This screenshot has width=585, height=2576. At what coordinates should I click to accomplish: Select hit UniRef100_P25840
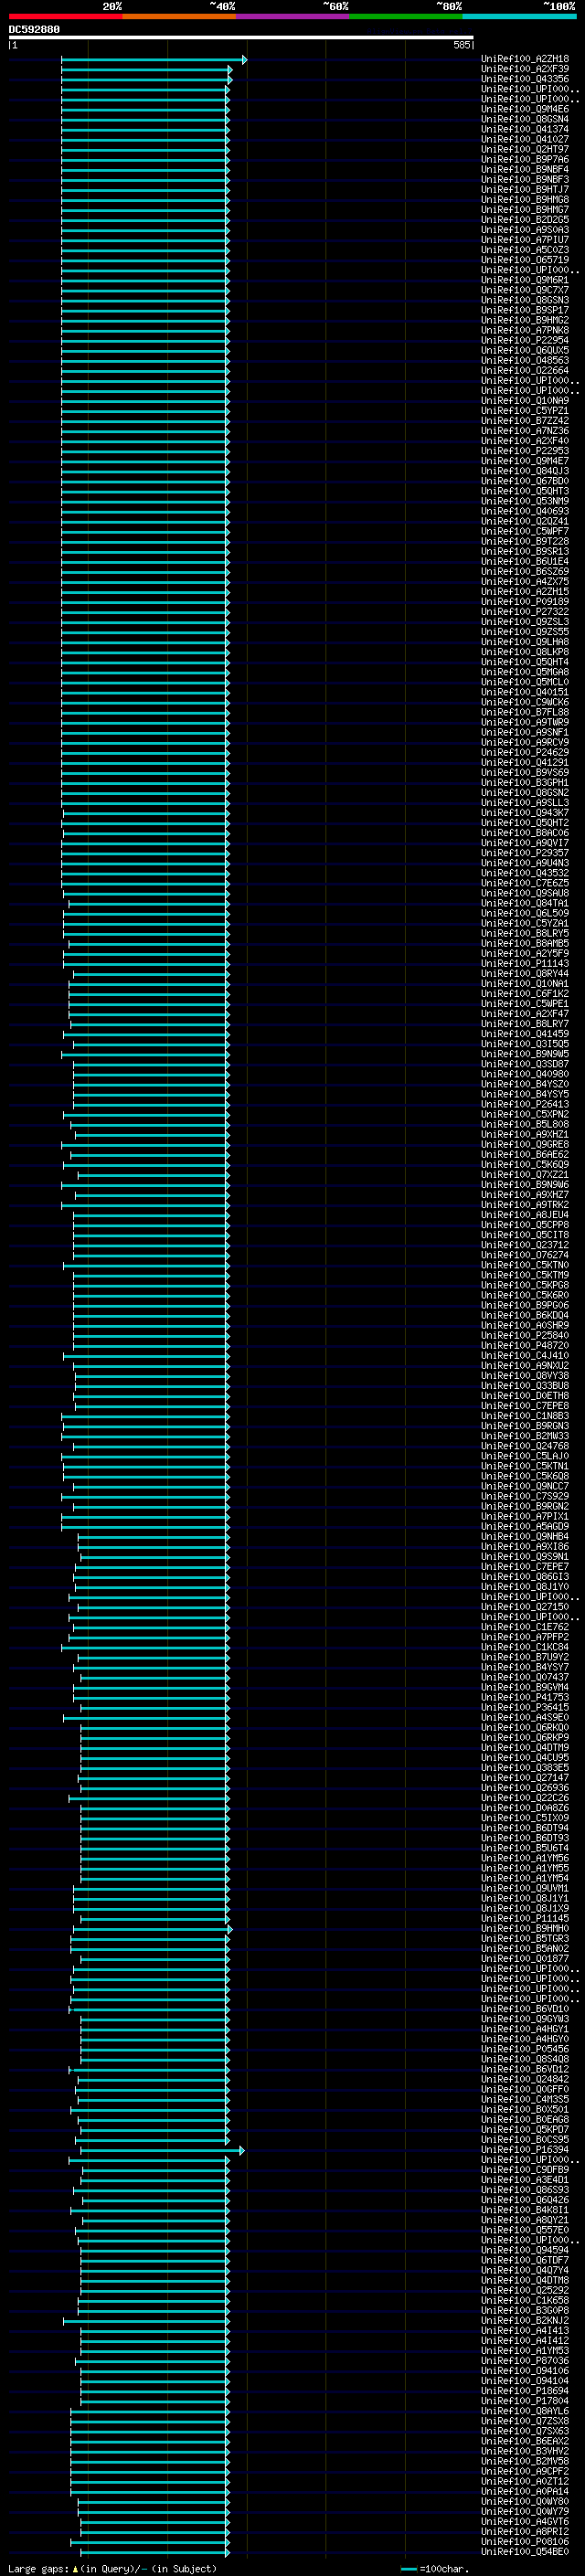click(x=525, y=1336)
